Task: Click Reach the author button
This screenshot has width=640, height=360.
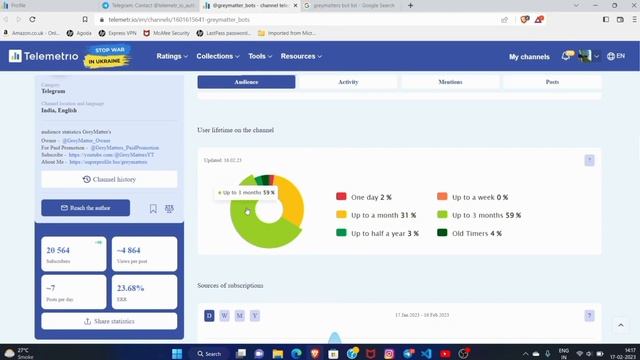Action: 86,208
